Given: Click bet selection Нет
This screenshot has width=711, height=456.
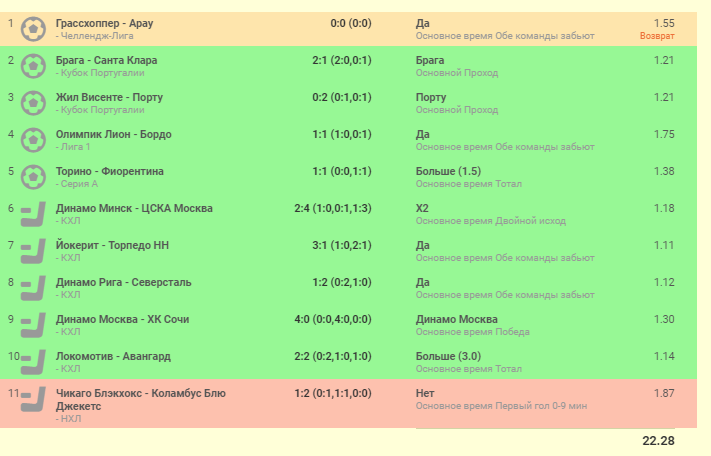Looking at the screenshot, I should pyautogui.click(x=425, y=393).
